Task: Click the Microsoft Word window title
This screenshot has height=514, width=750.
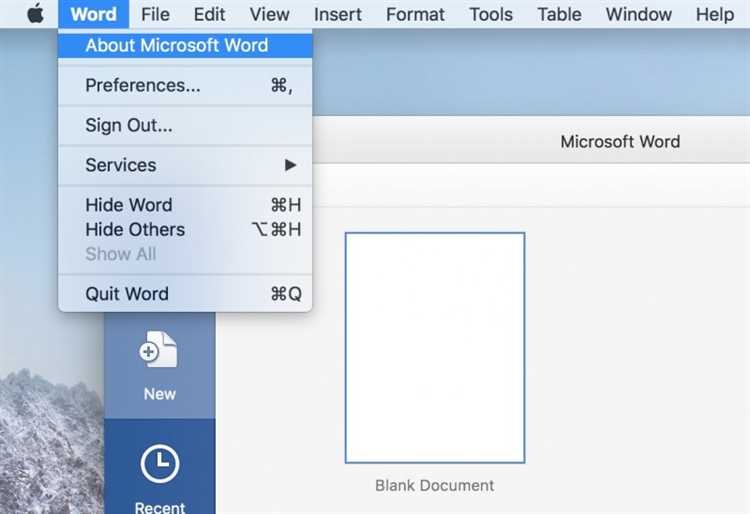Action: [620, 142]
